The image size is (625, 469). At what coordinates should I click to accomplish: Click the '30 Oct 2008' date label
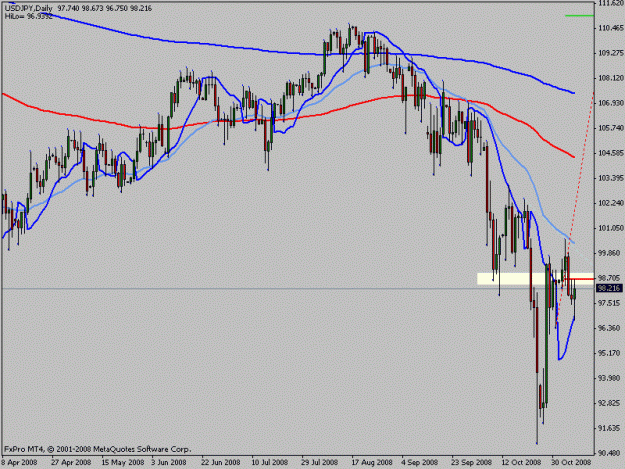(x=572, y=462)
